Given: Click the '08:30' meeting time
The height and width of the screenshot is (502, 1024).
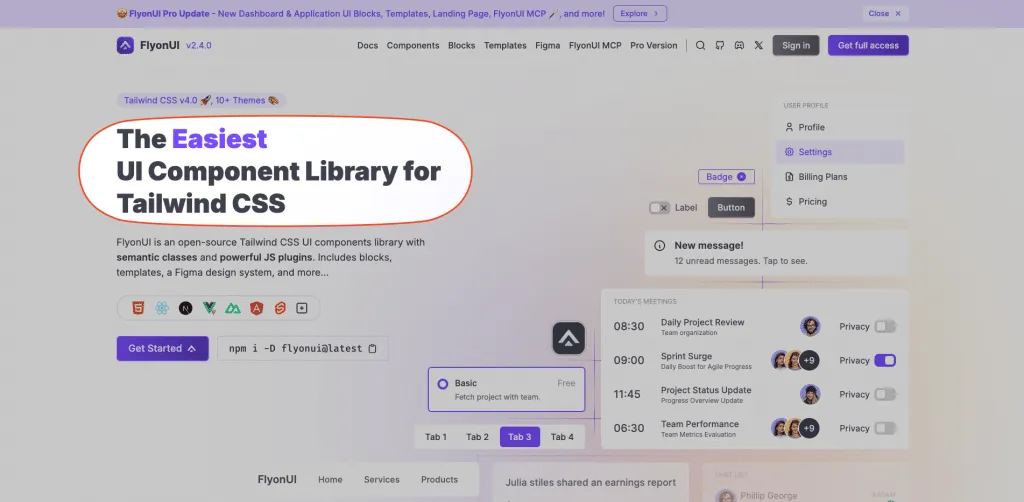Looking at the screenshot, I should [629, 326].
